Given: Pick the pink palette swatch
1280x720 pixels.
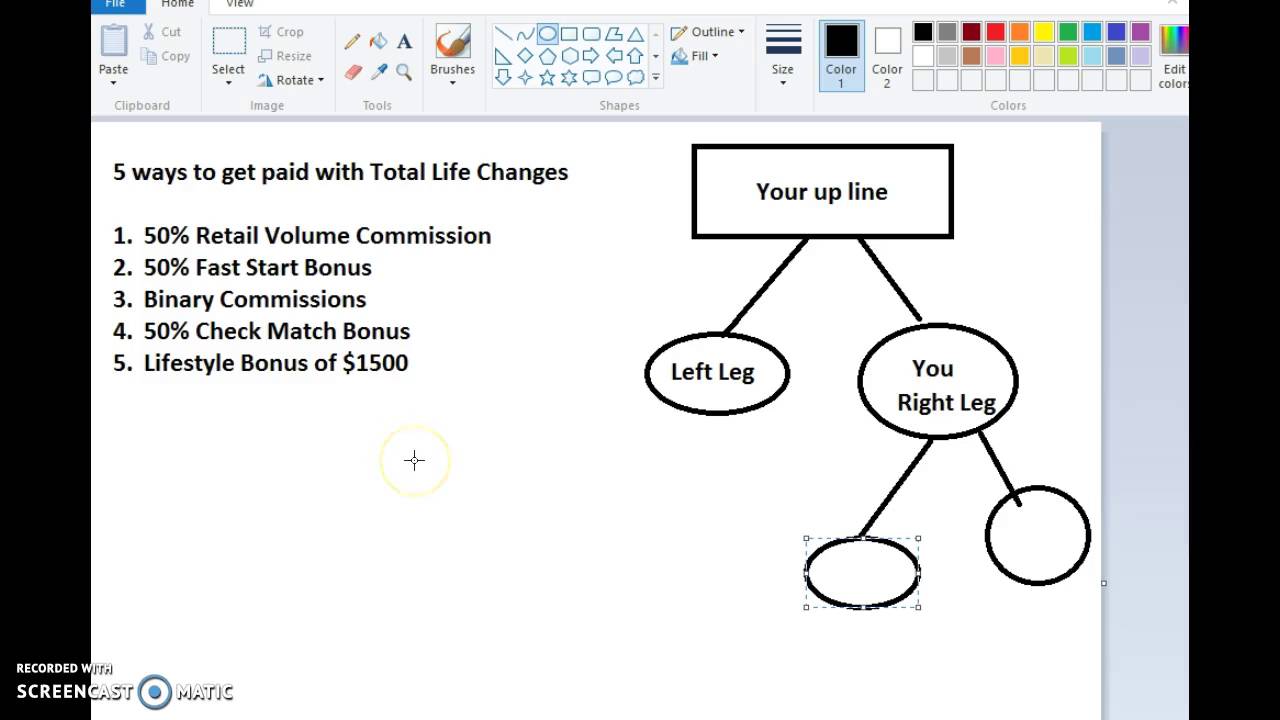Looking at the screenshot, I should pos(996,56).
